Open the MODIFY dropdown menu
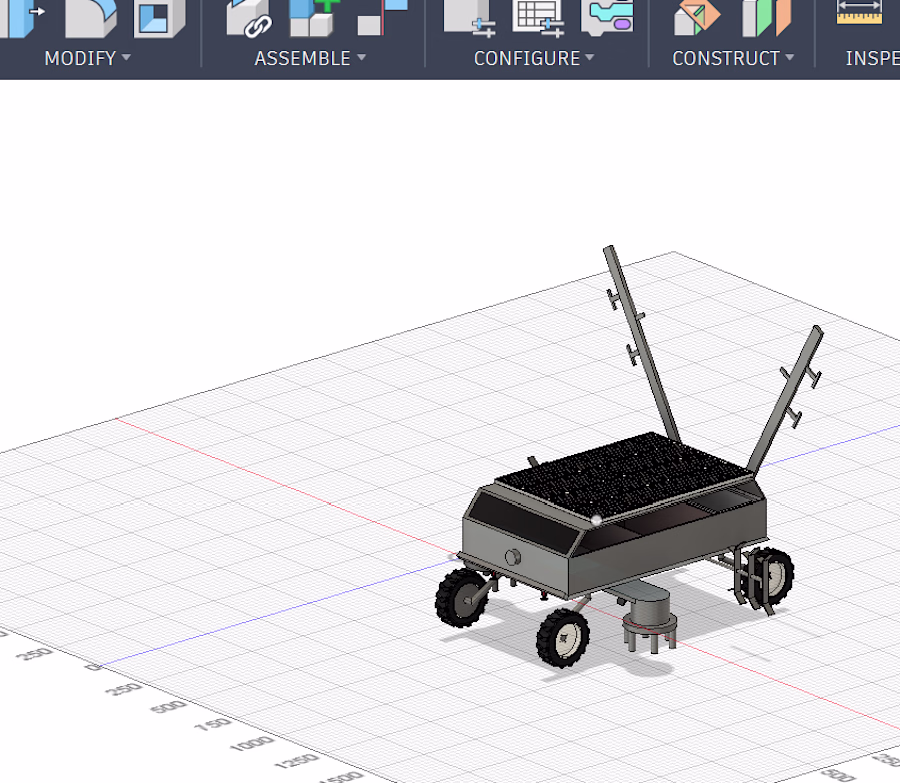The height and width of the screenshot is (783, 900). pos(87,58)
